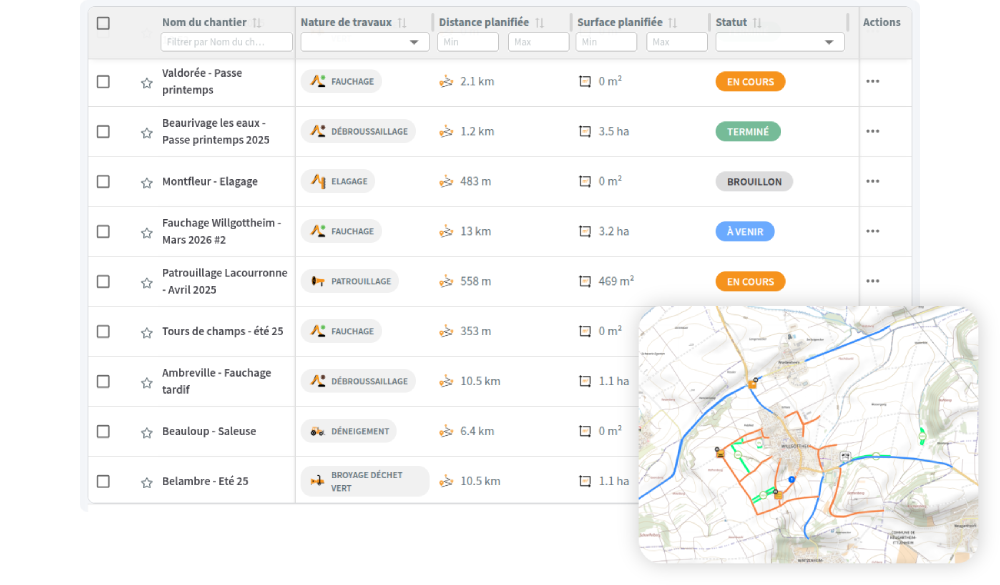Viewport: 1000px width, 585px height.
Task: Star the Valdorée - Passe printemps row
Action: click(x=147, y=83)
